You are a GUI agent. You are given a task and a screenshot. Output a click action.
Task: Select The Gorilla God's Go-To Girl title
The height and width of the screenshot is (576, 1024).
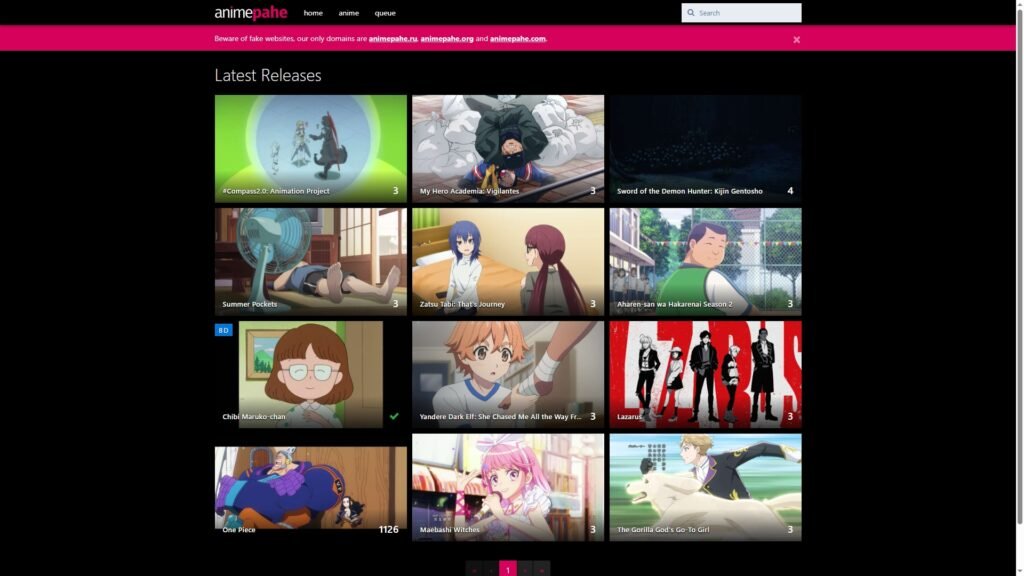pos(663,530)
